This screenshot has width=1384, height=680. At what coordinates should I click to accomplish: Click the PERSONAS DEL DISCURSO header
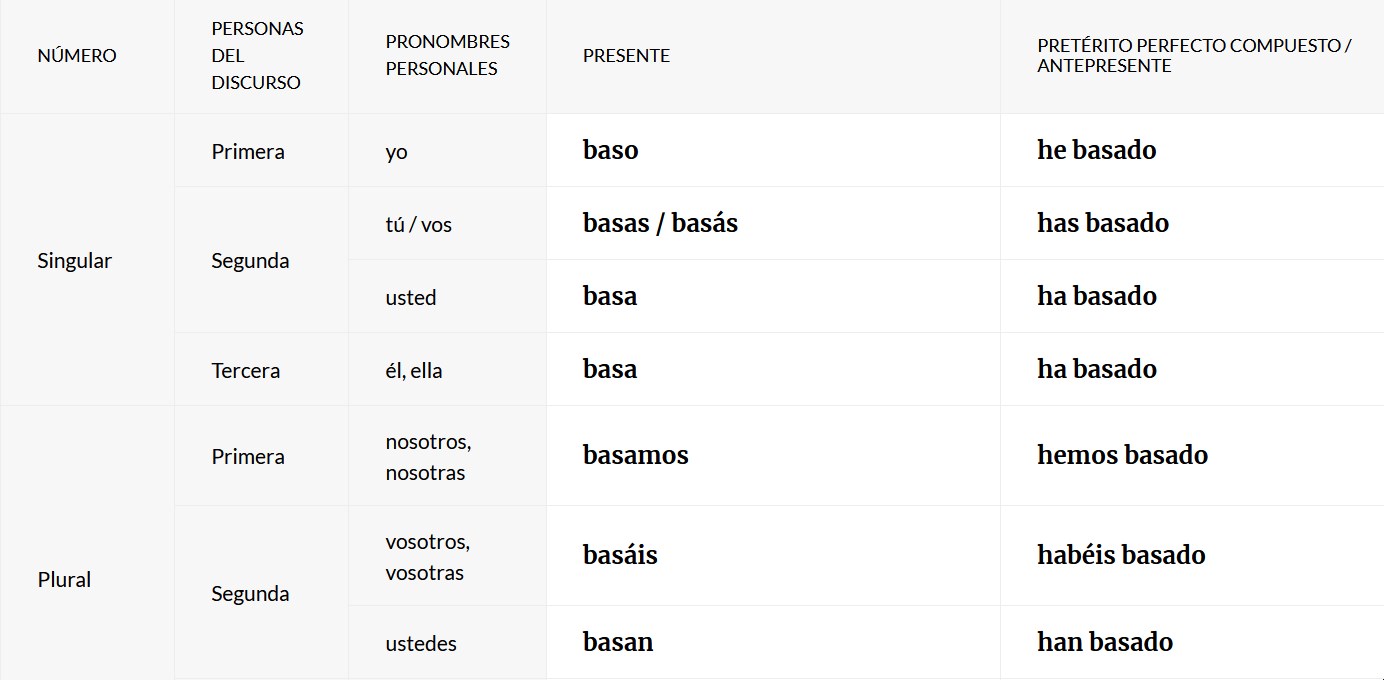[257, 56]
